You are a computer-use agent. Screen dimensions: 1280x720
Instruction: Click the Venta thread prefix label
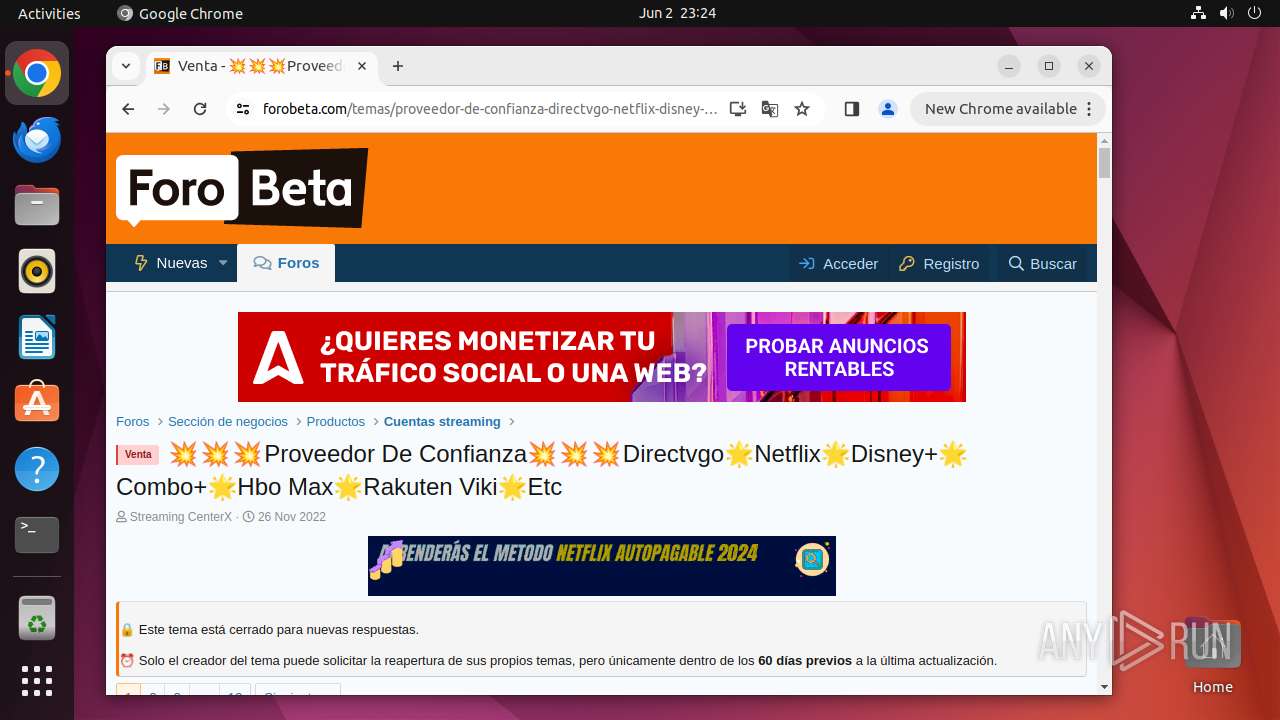click(138, 455)
